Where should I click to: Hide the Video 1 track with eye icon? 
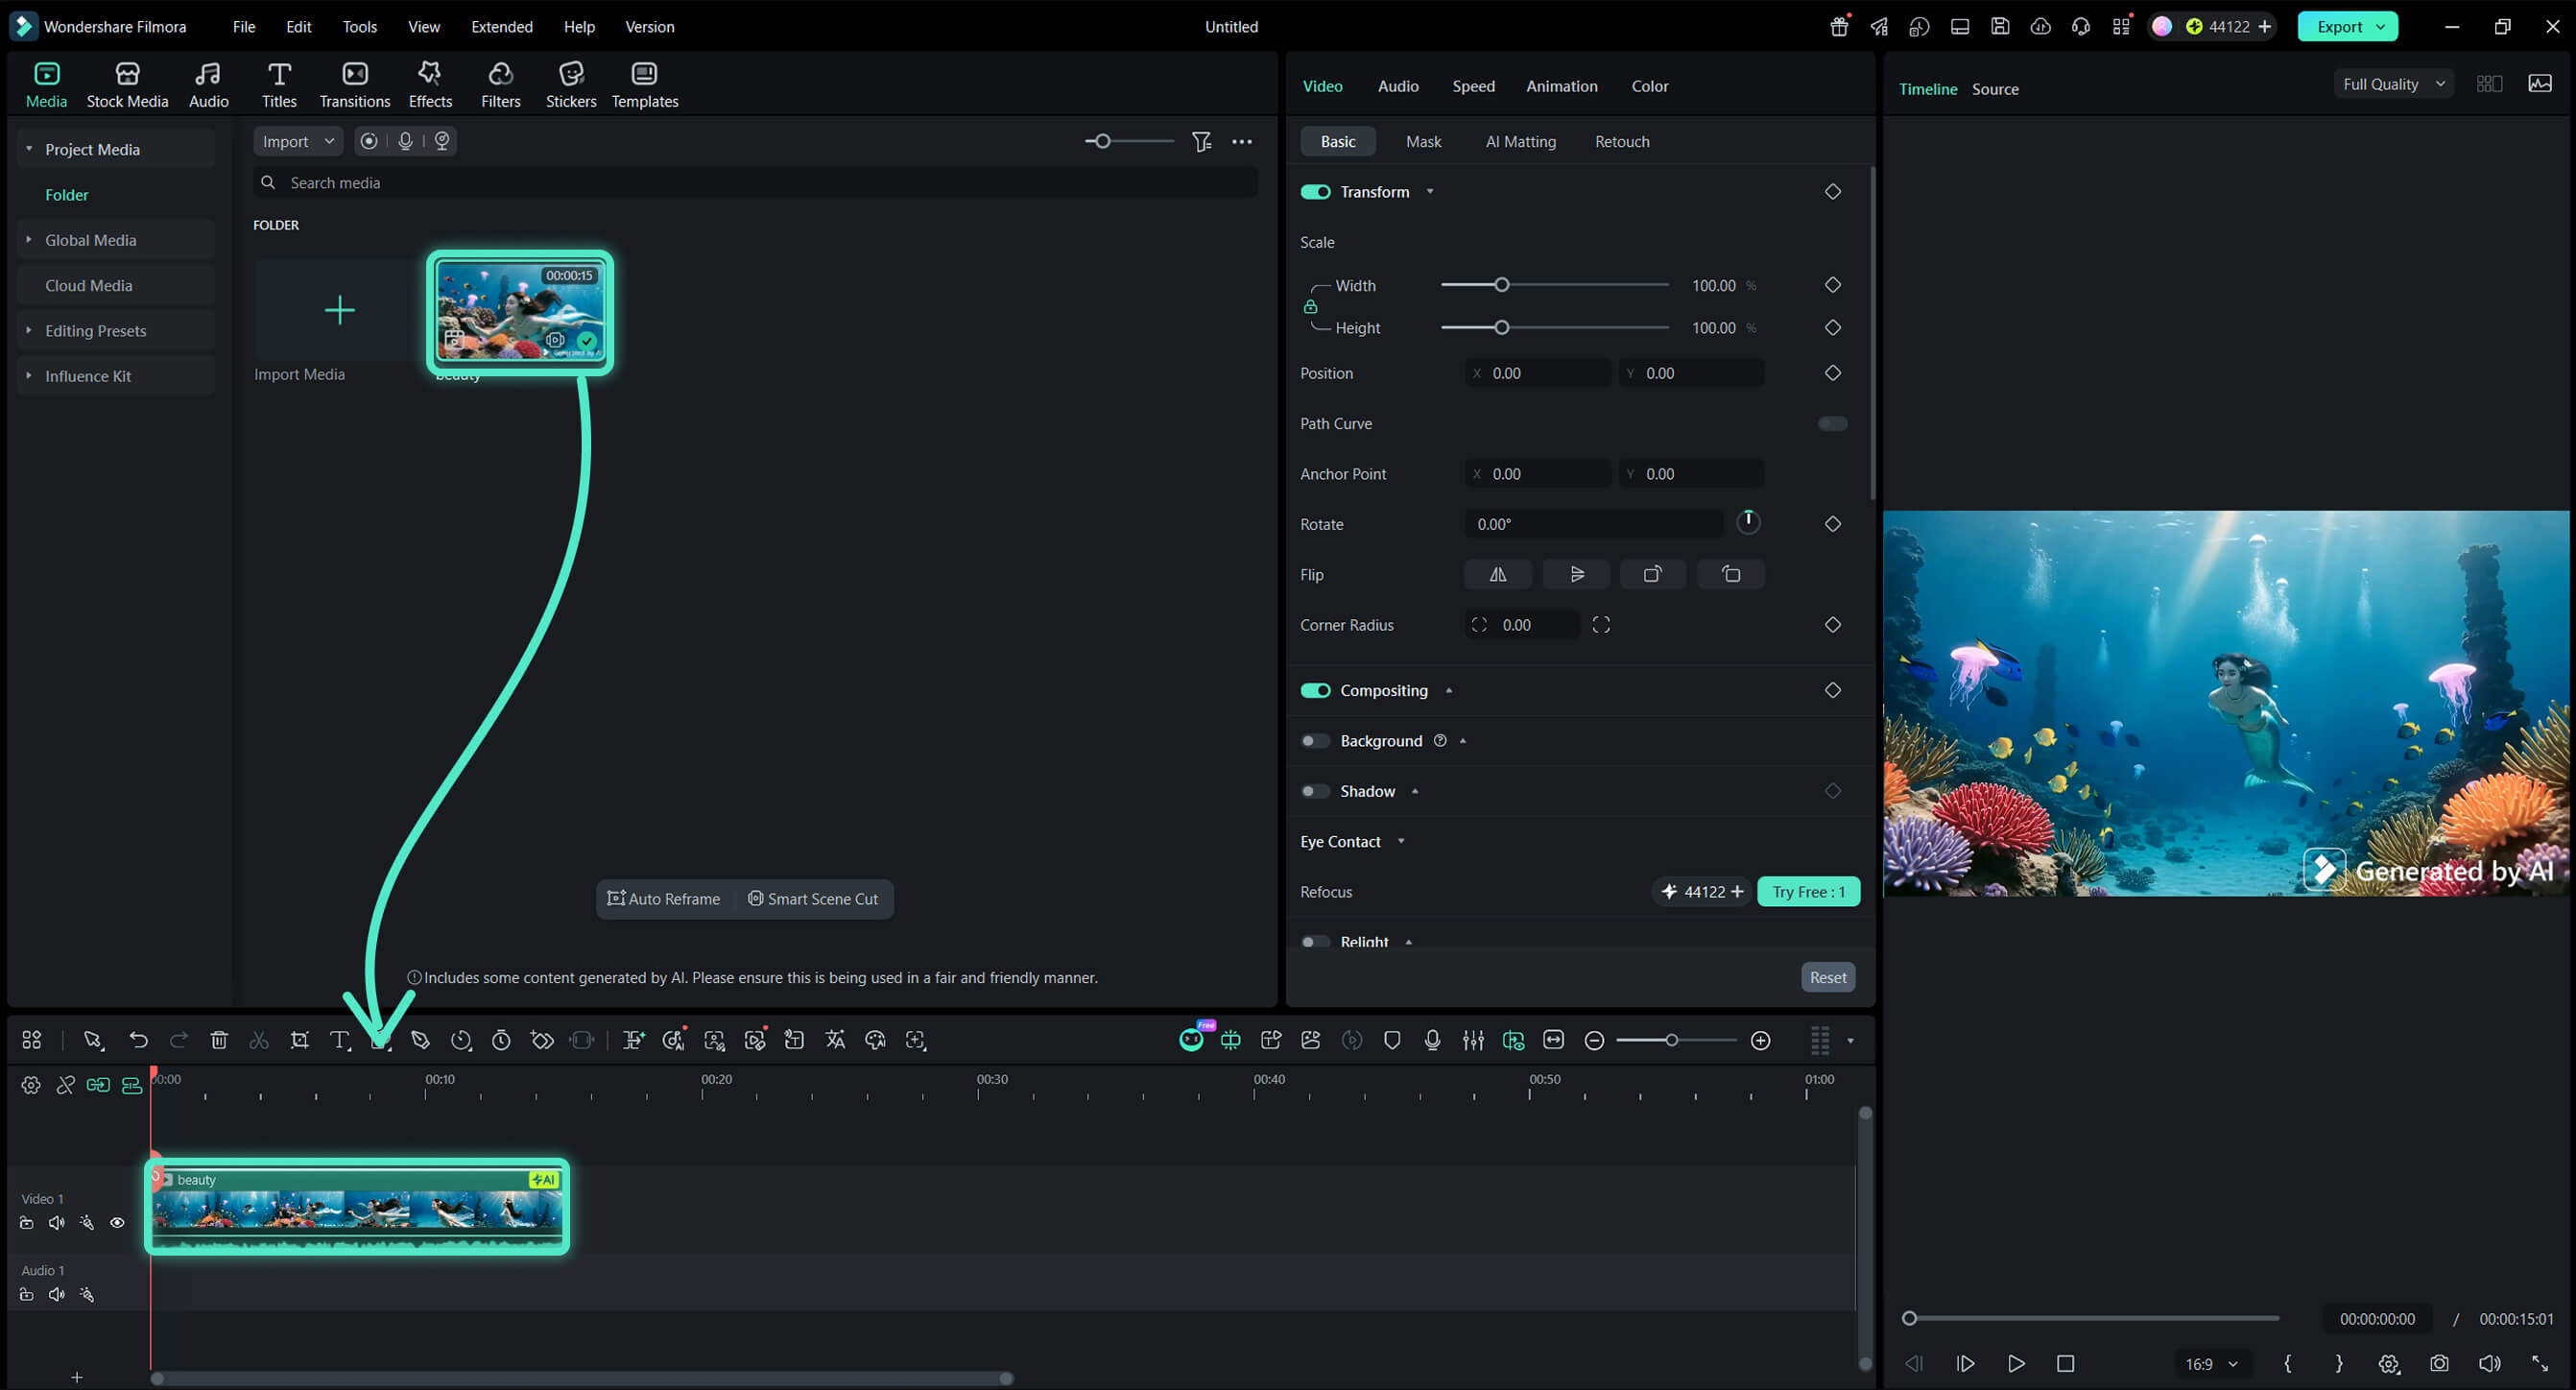(x=117, y=1223)
